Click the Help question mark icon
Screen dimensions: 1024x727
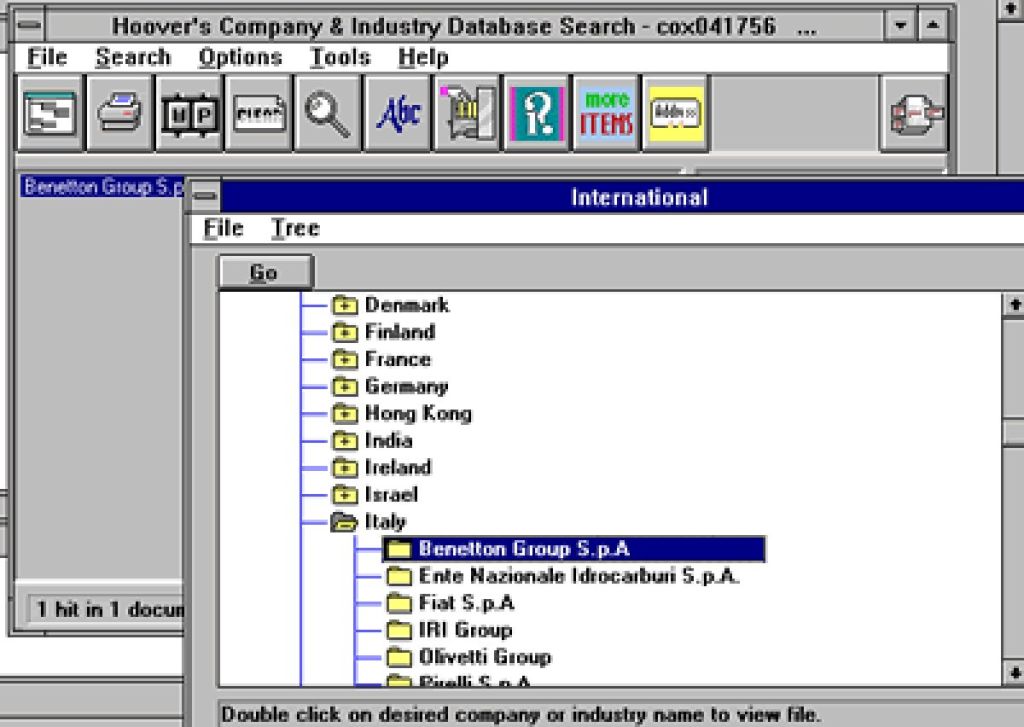click(x=535, y=113)
